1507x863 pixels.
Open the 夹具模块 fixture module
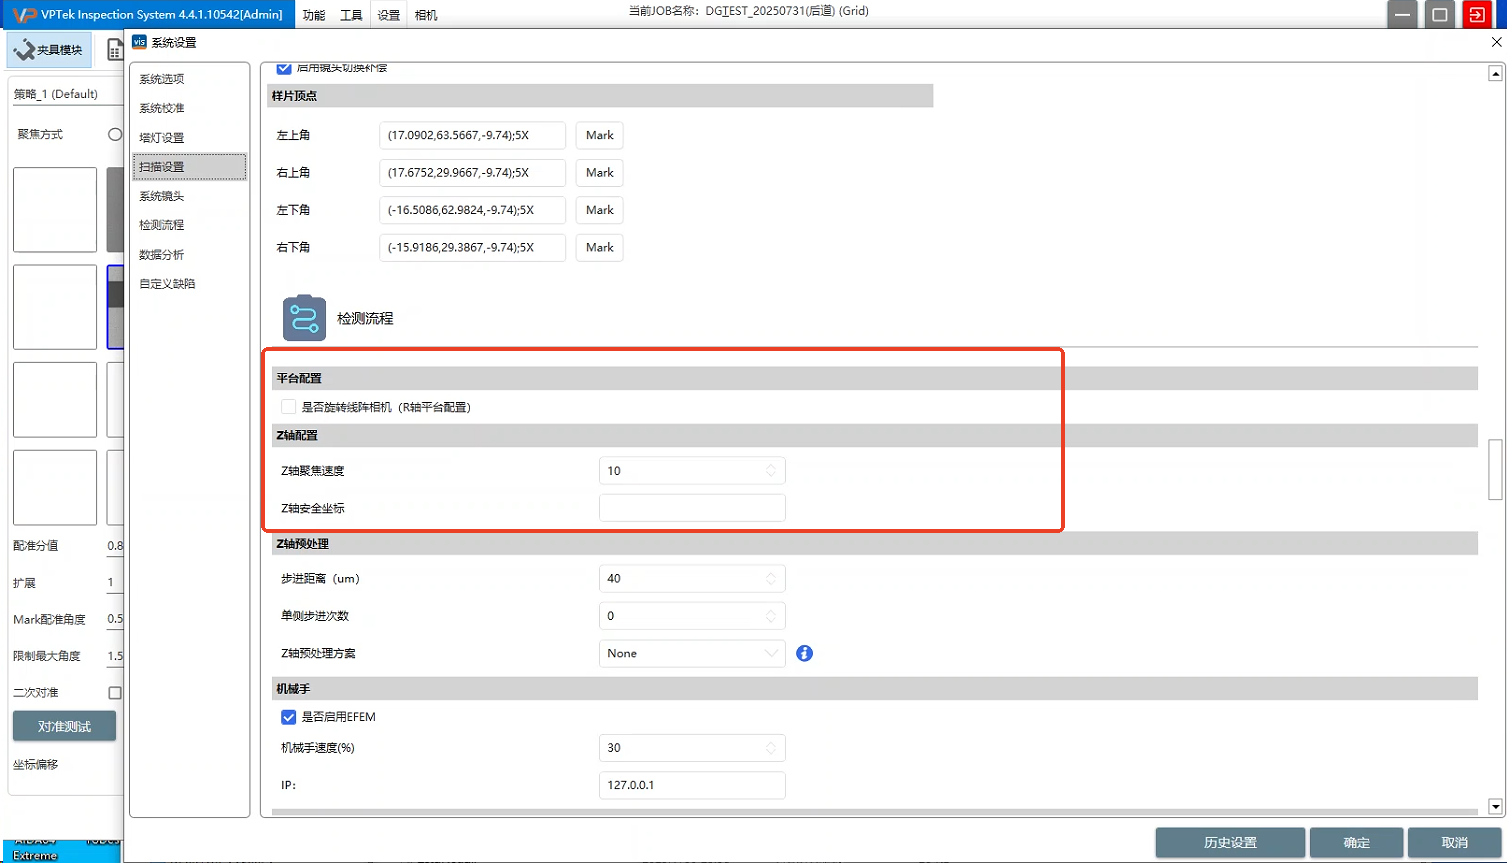coord(49,49)
